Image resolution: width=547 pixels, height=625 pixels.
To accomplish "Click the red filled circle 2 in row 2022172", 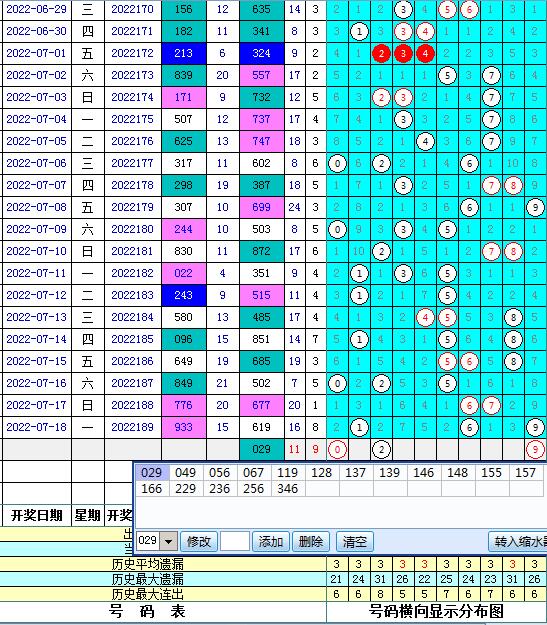I will tap(381, 53).
